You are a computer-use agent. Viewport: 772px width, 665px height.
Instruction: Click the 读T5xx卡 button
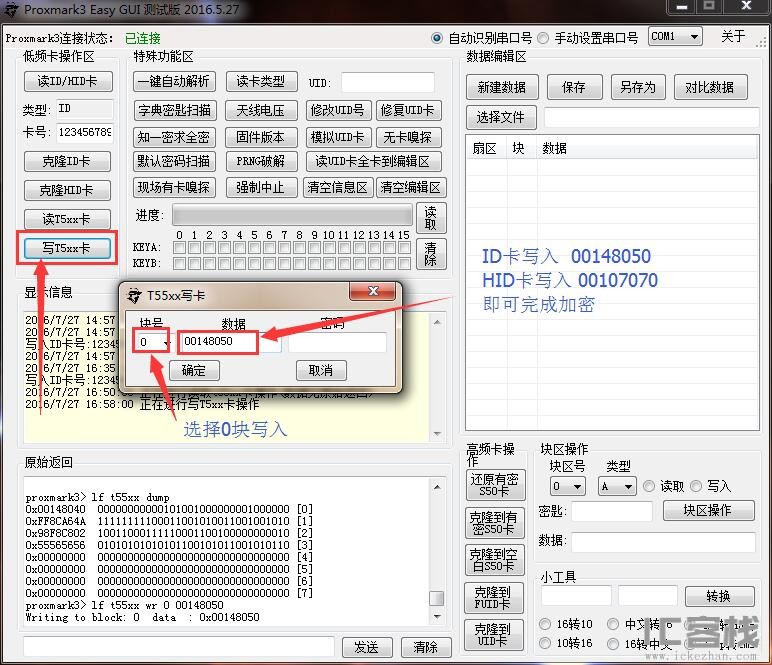tap(67, 219)
